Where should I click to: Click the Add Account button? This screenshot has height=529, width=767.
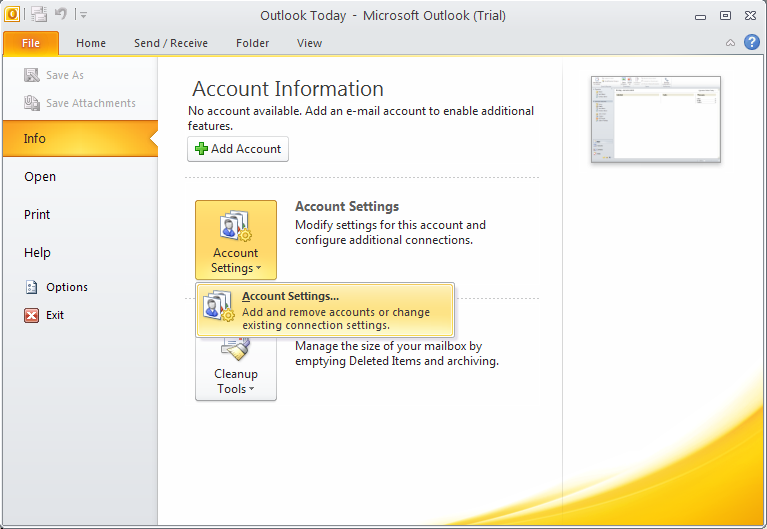click(x=238, y=149)
